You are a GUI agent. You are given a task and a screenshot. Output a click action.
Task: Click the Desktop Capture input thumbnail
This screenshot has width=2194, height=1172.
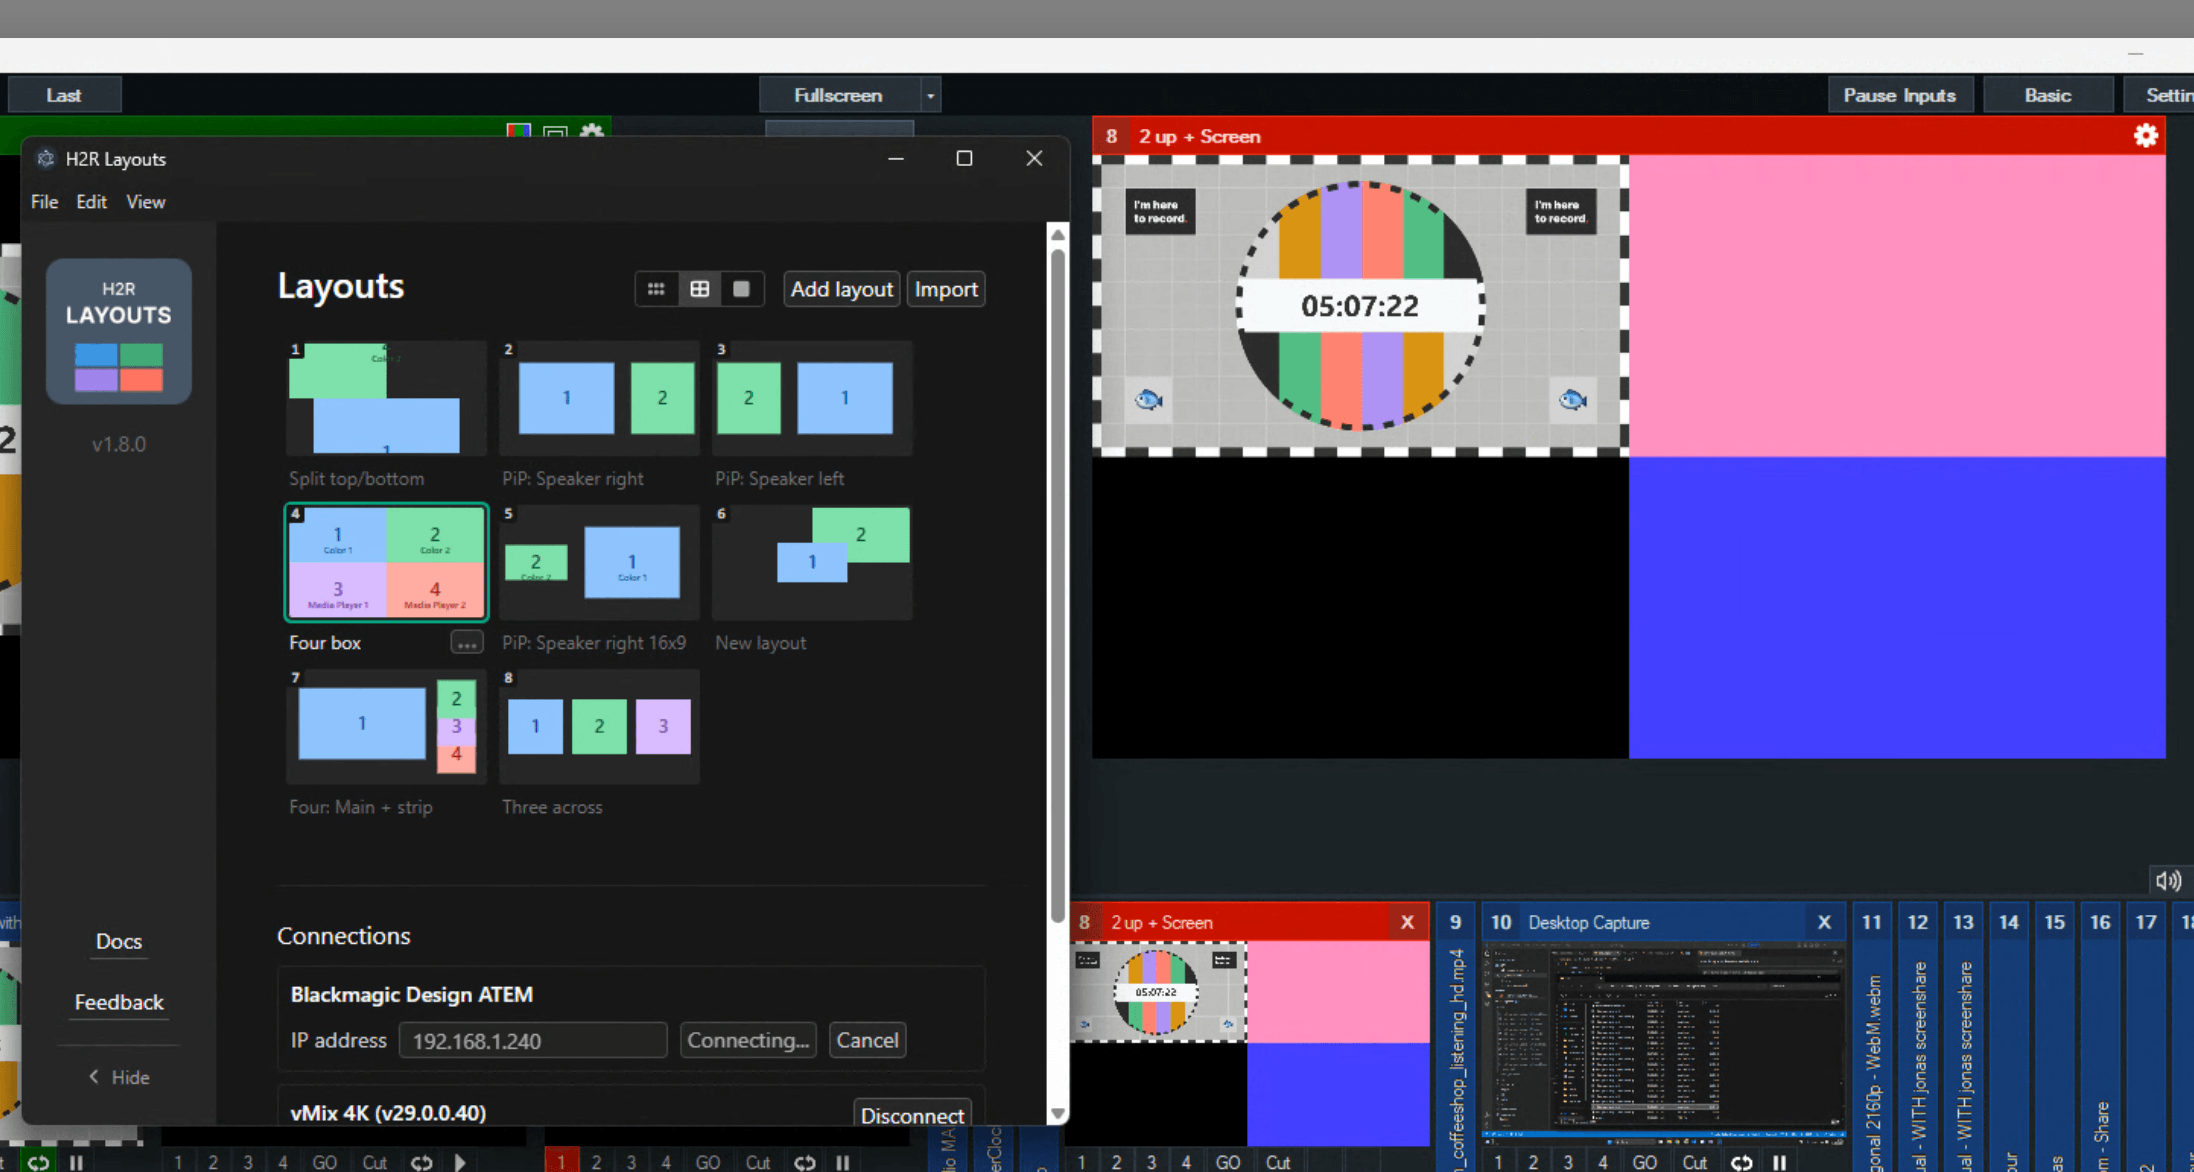1663,1041
